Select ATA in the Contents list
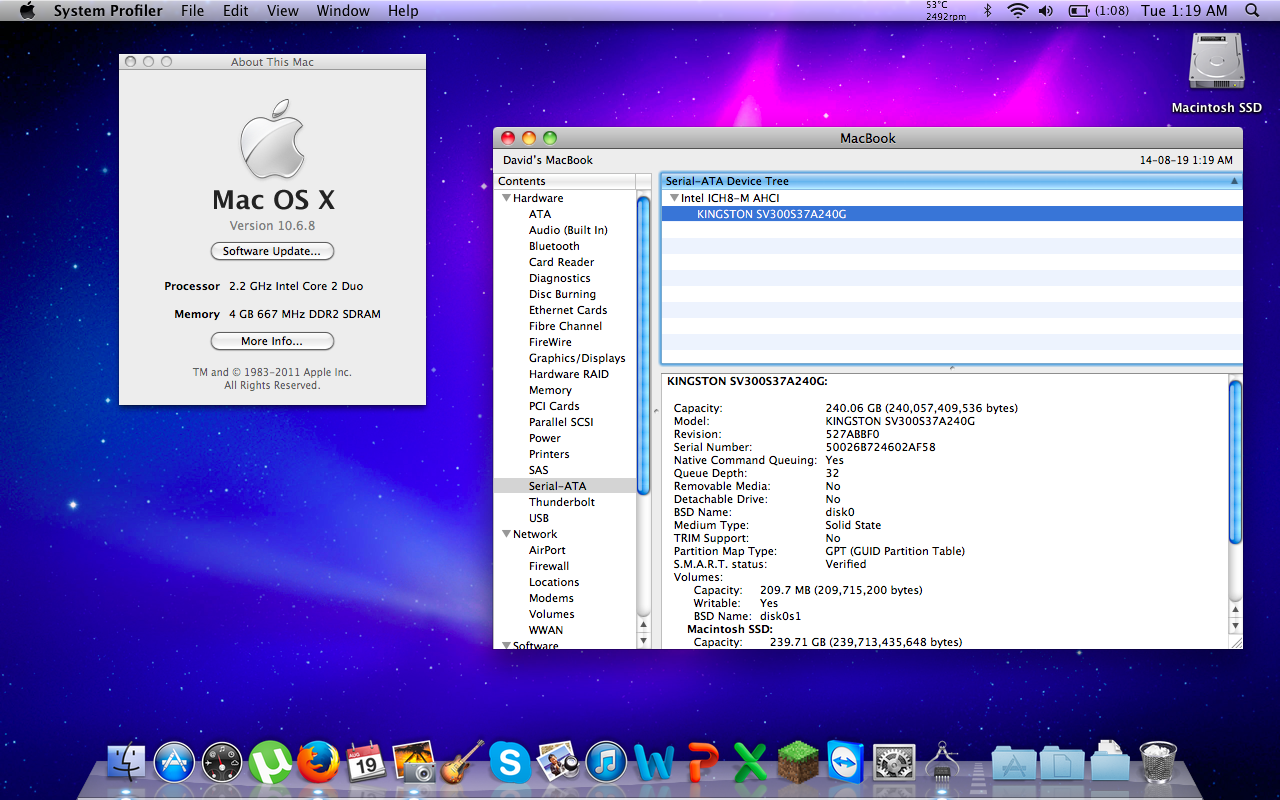The height and width of the screenshot is (800, 1280). (x=540, y=214)
